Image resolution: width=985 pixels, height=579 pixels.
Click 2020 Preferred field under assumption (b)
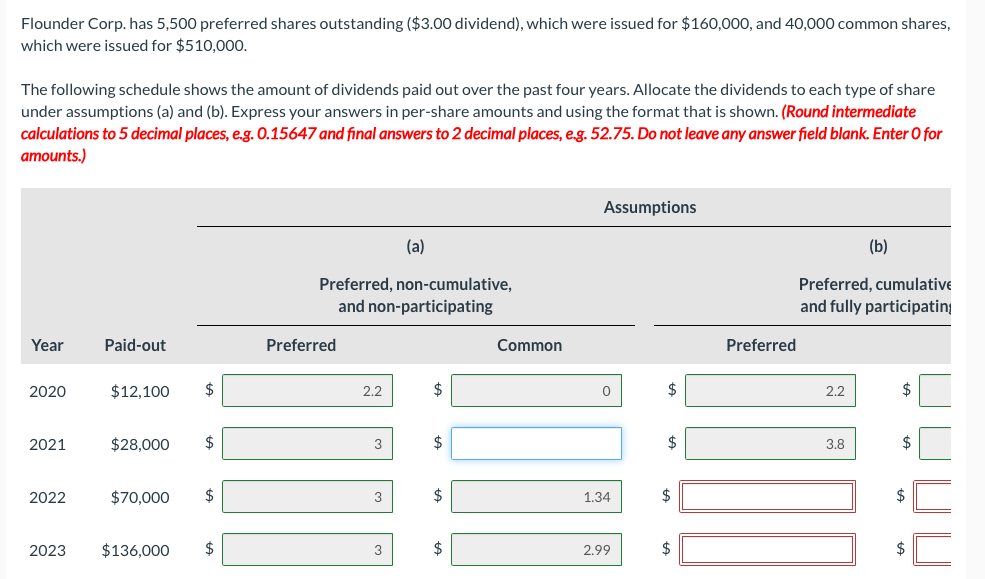click(769, 391)
